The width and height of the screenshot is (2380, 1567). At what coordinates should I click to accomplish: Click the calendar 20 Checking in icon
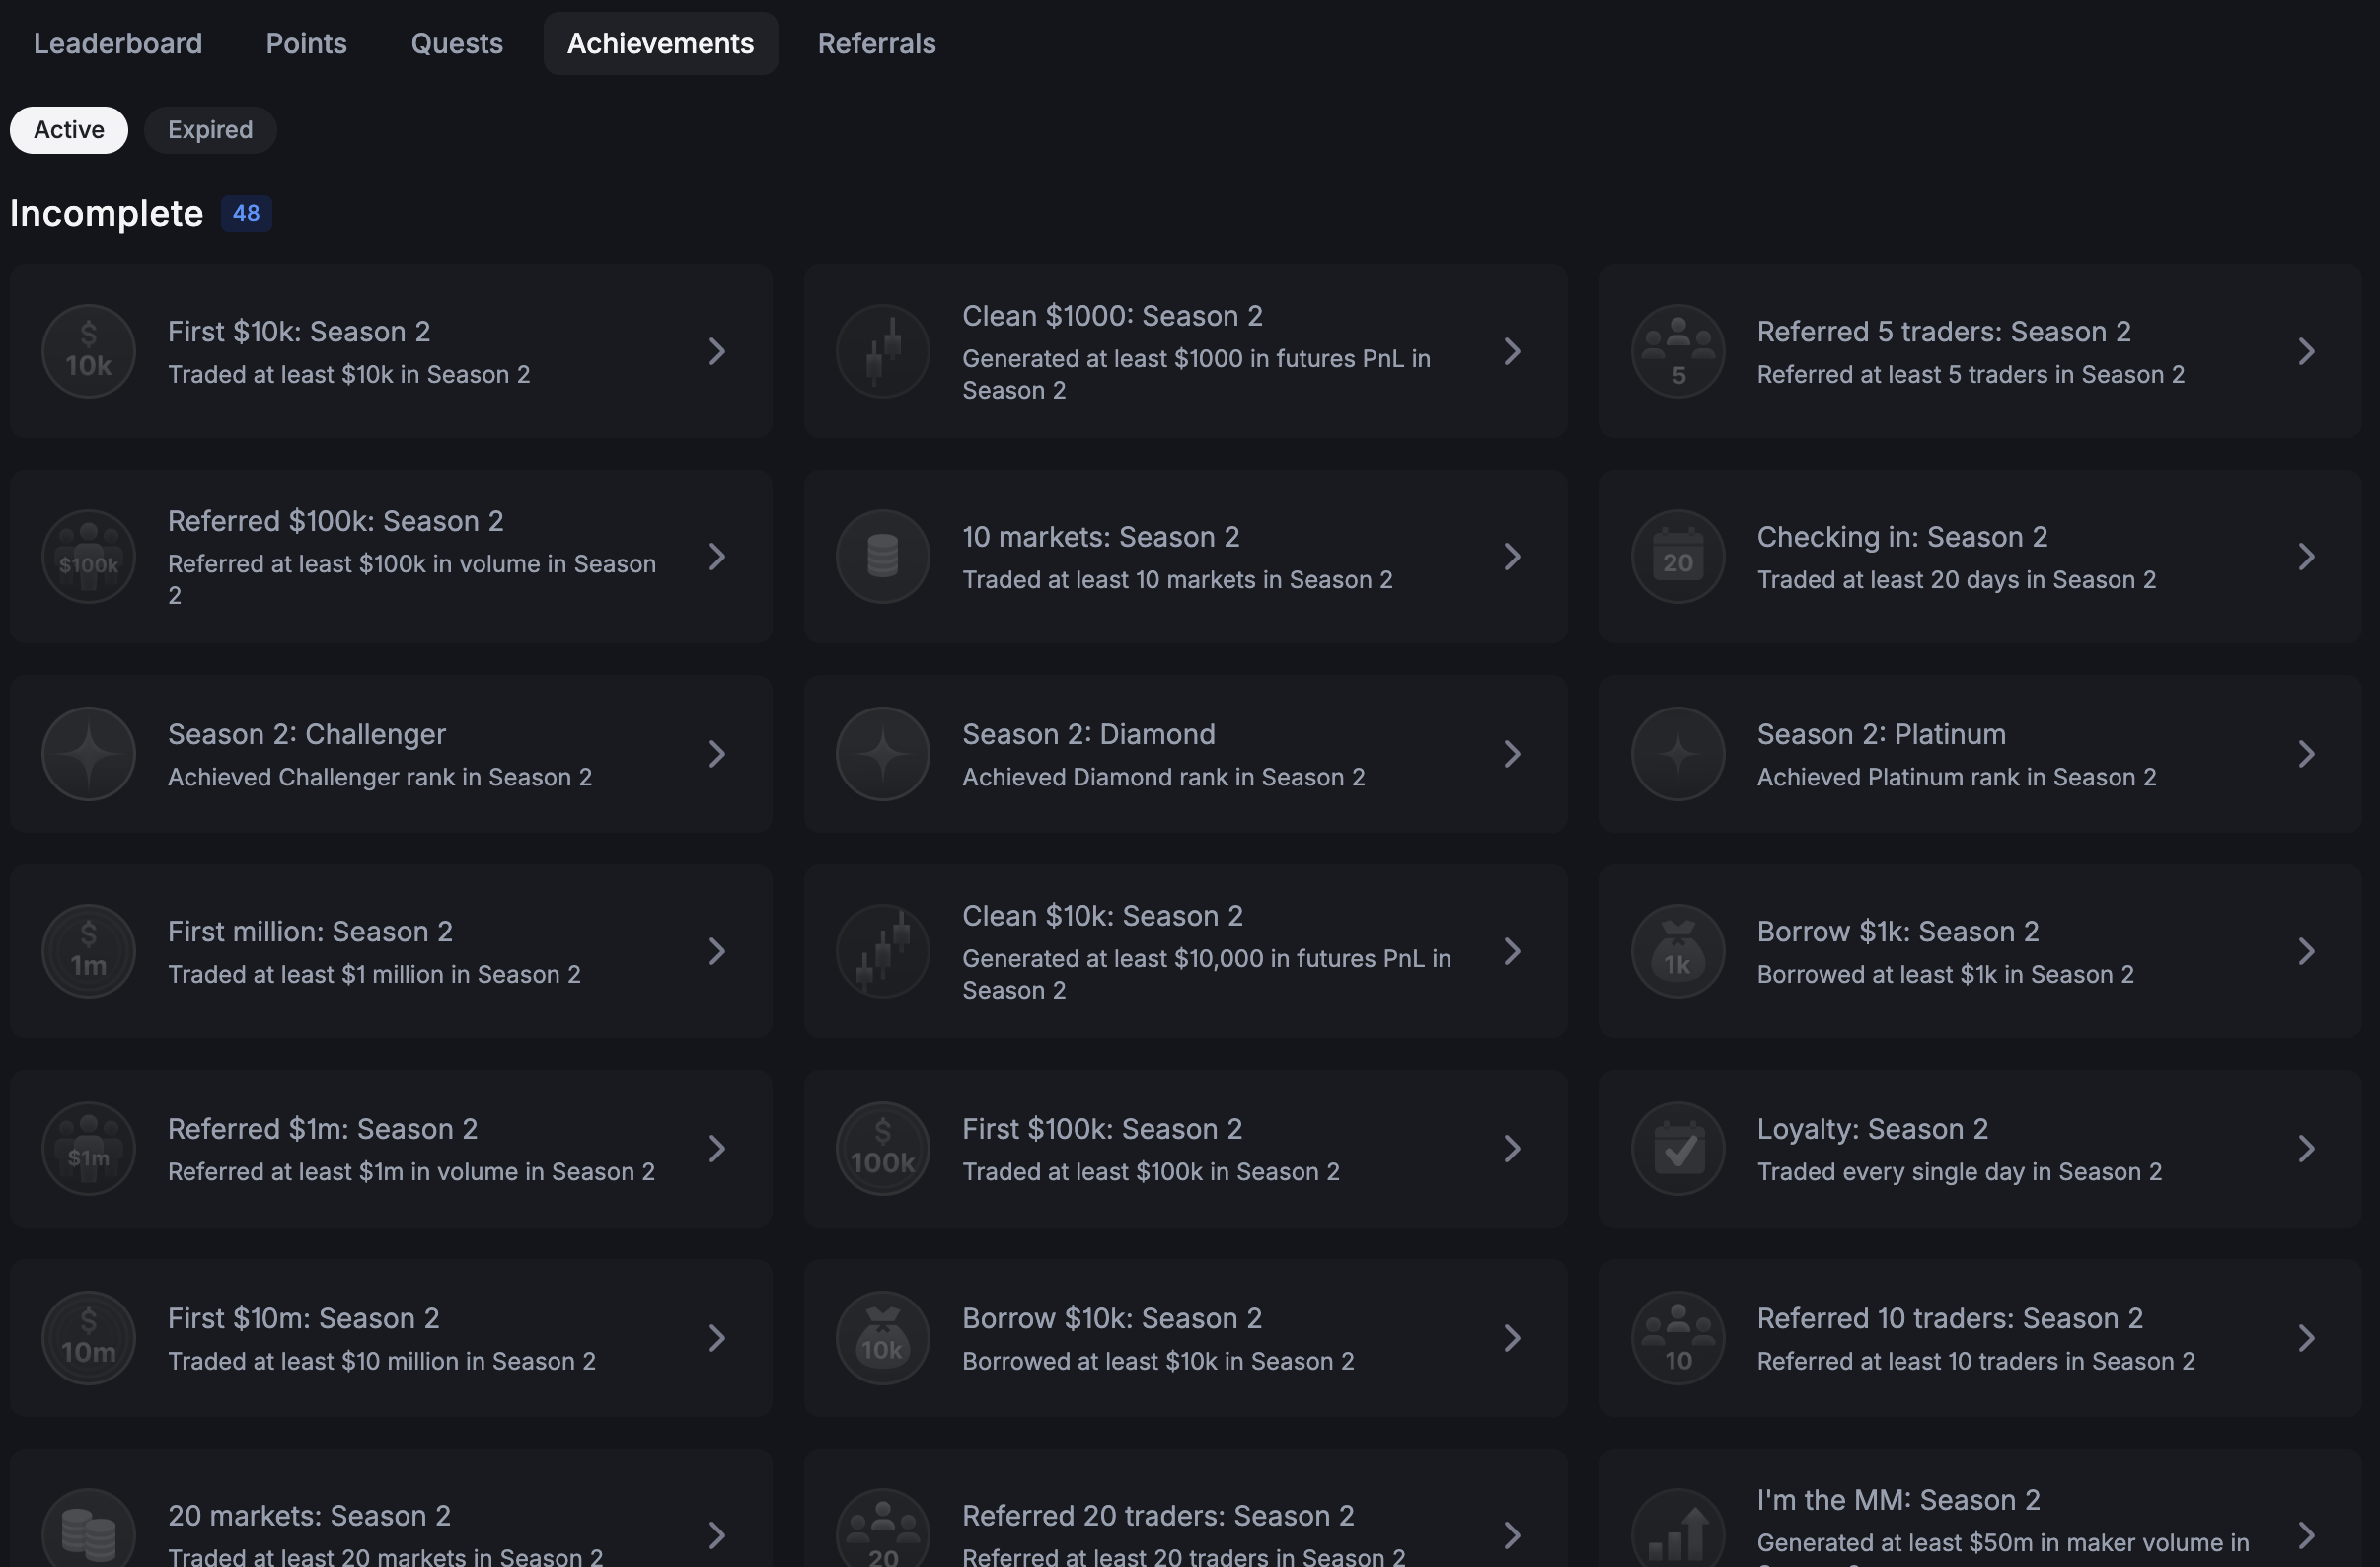coord(1677,557)
